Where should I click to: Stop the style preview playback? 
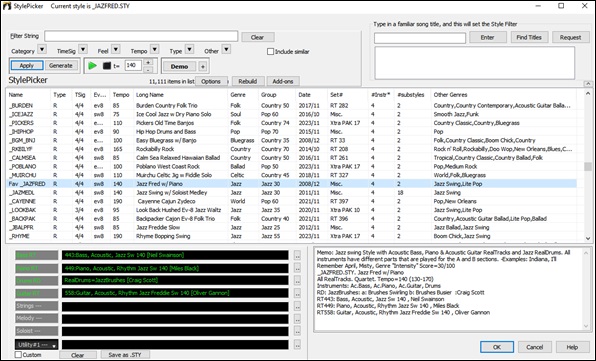107,66
